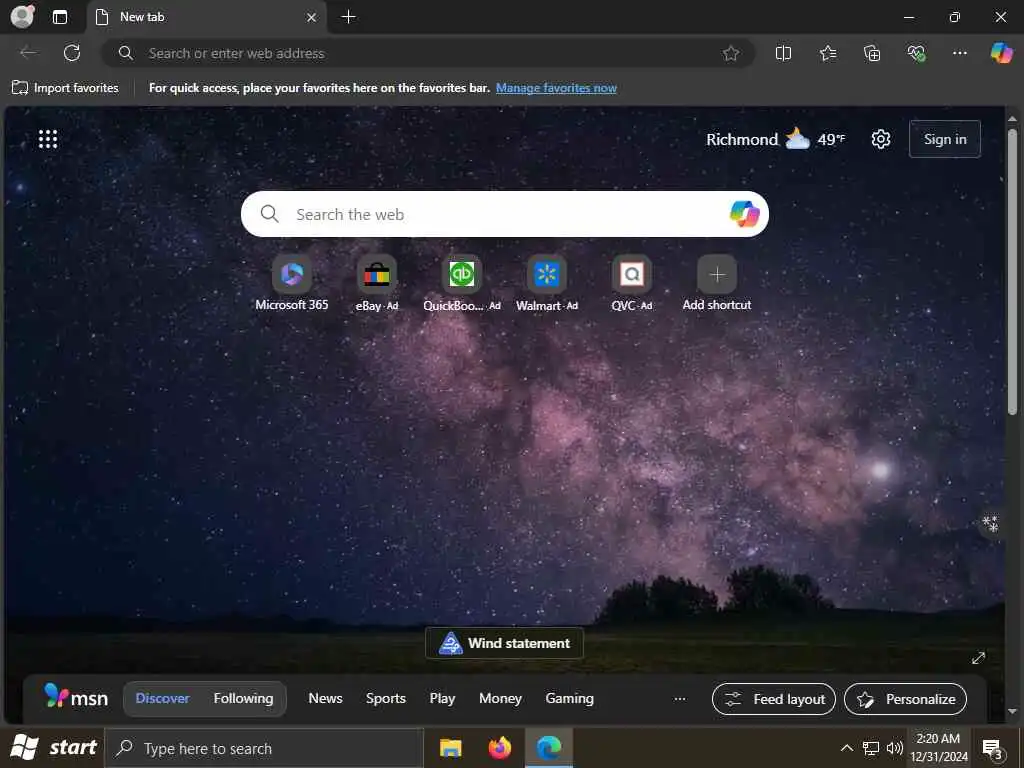Open the Money category
Screen dimensions: 1024x768
tap(500, 698)
